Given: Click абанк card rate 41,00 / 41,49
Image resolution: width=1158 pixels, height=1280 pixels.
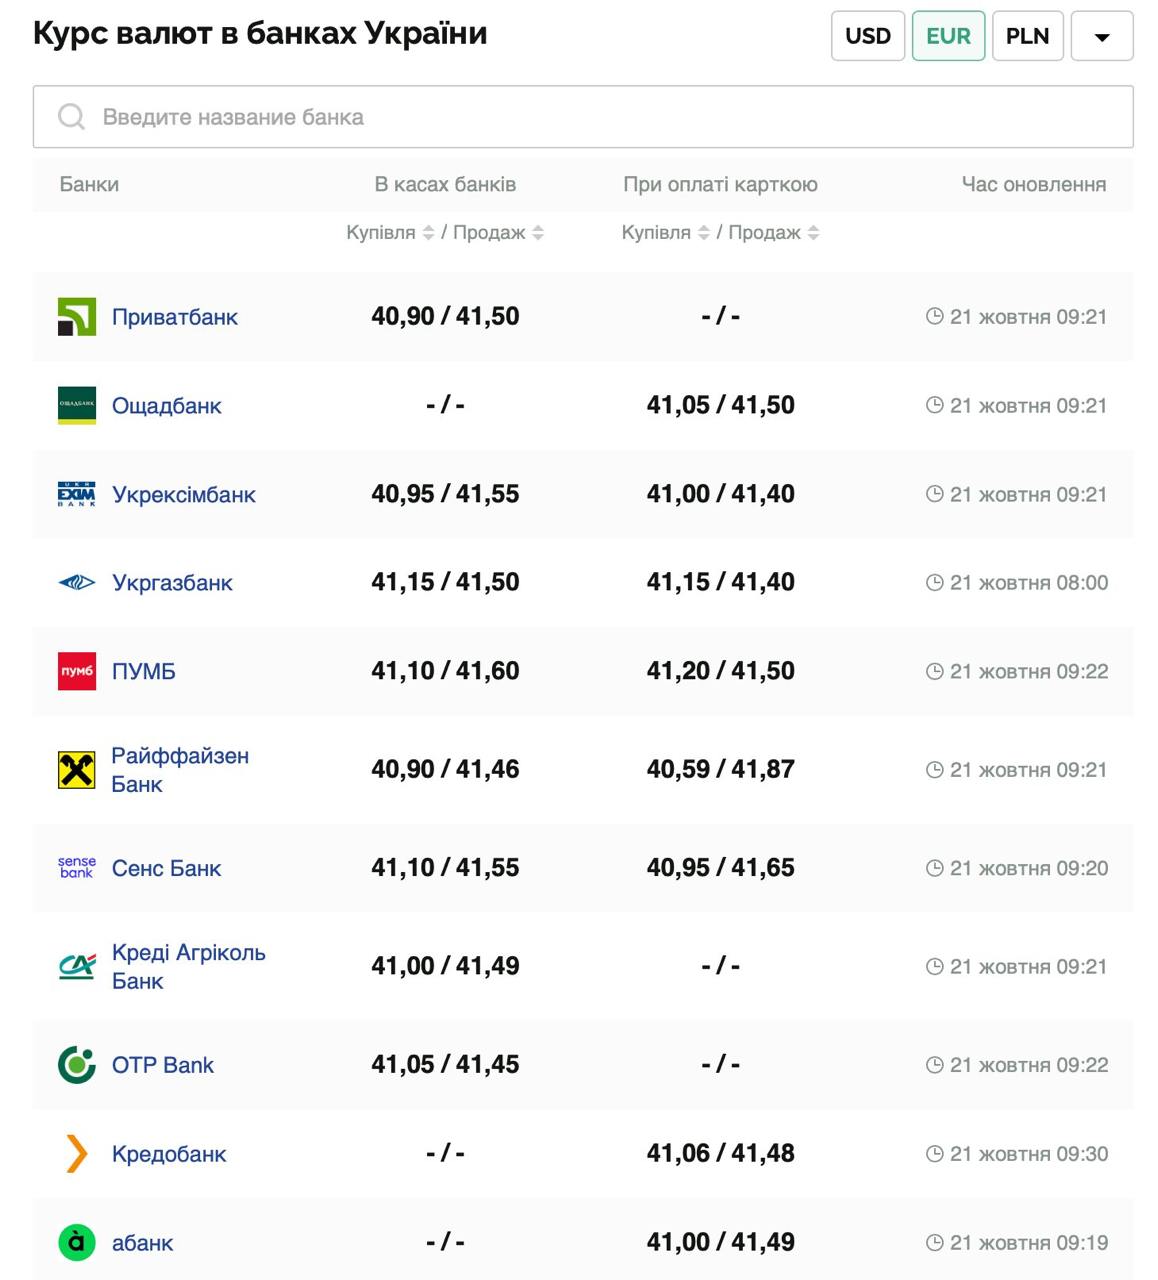Looking at the screenshot, I should 720,1242.
